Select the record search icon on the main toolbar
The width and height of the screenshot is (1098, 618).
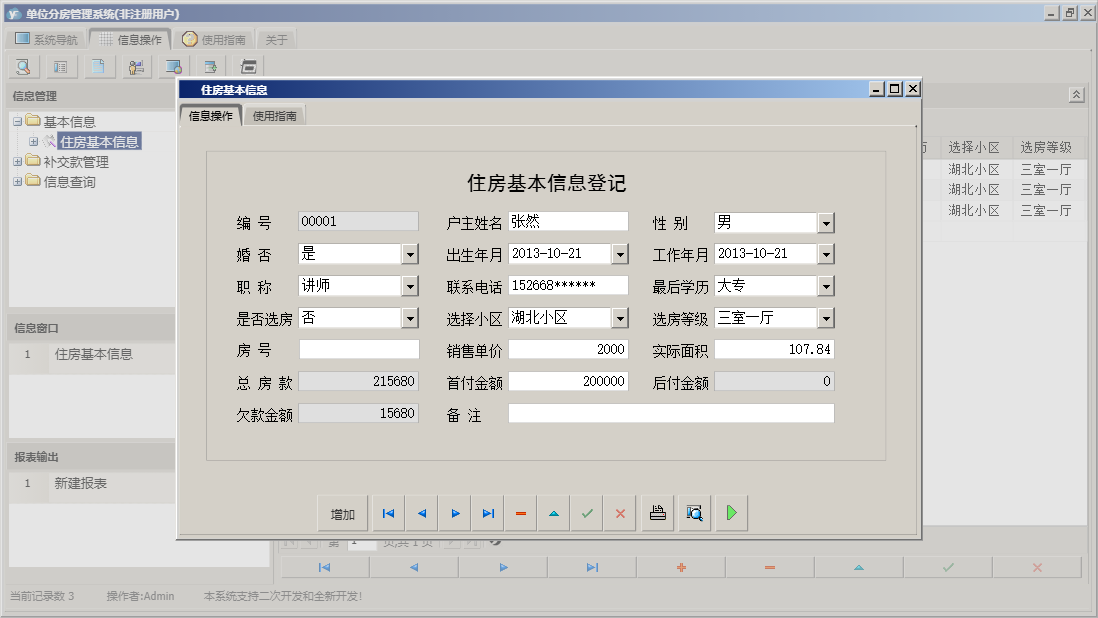23,66
